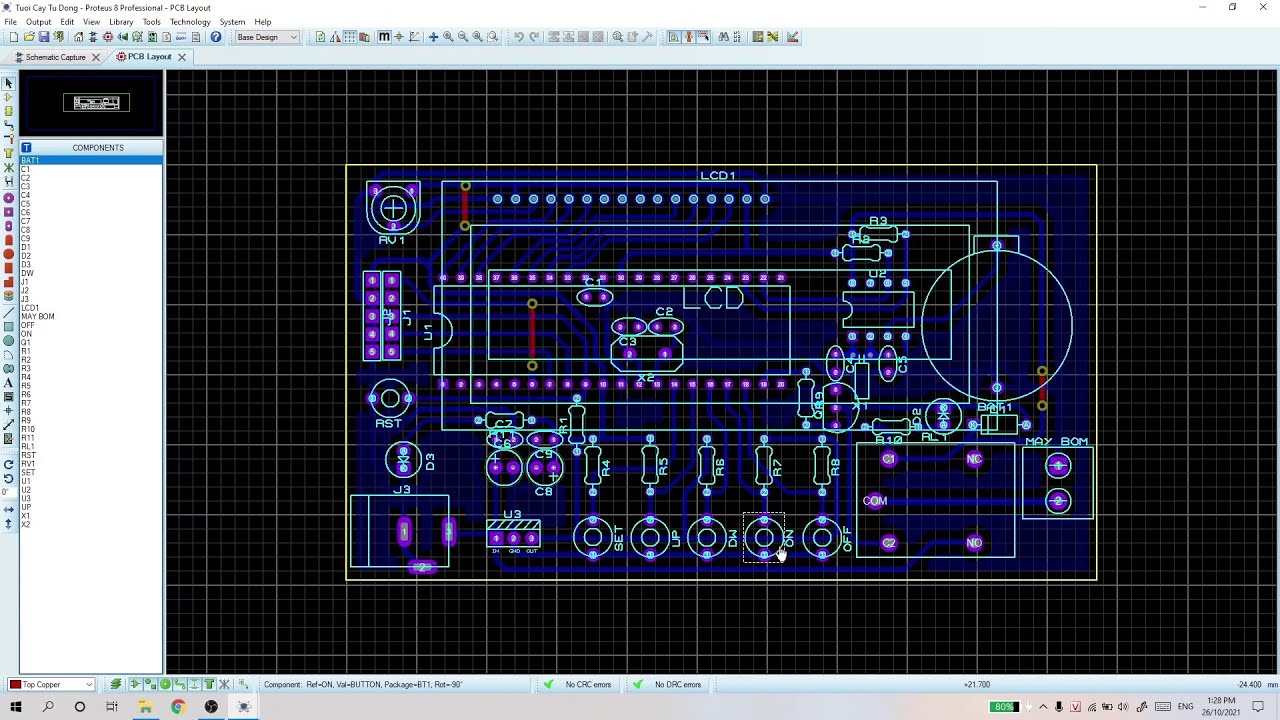Click the pan/center view cross icon
Viewport: 1280px width, 720px height.
pos(433,37)
